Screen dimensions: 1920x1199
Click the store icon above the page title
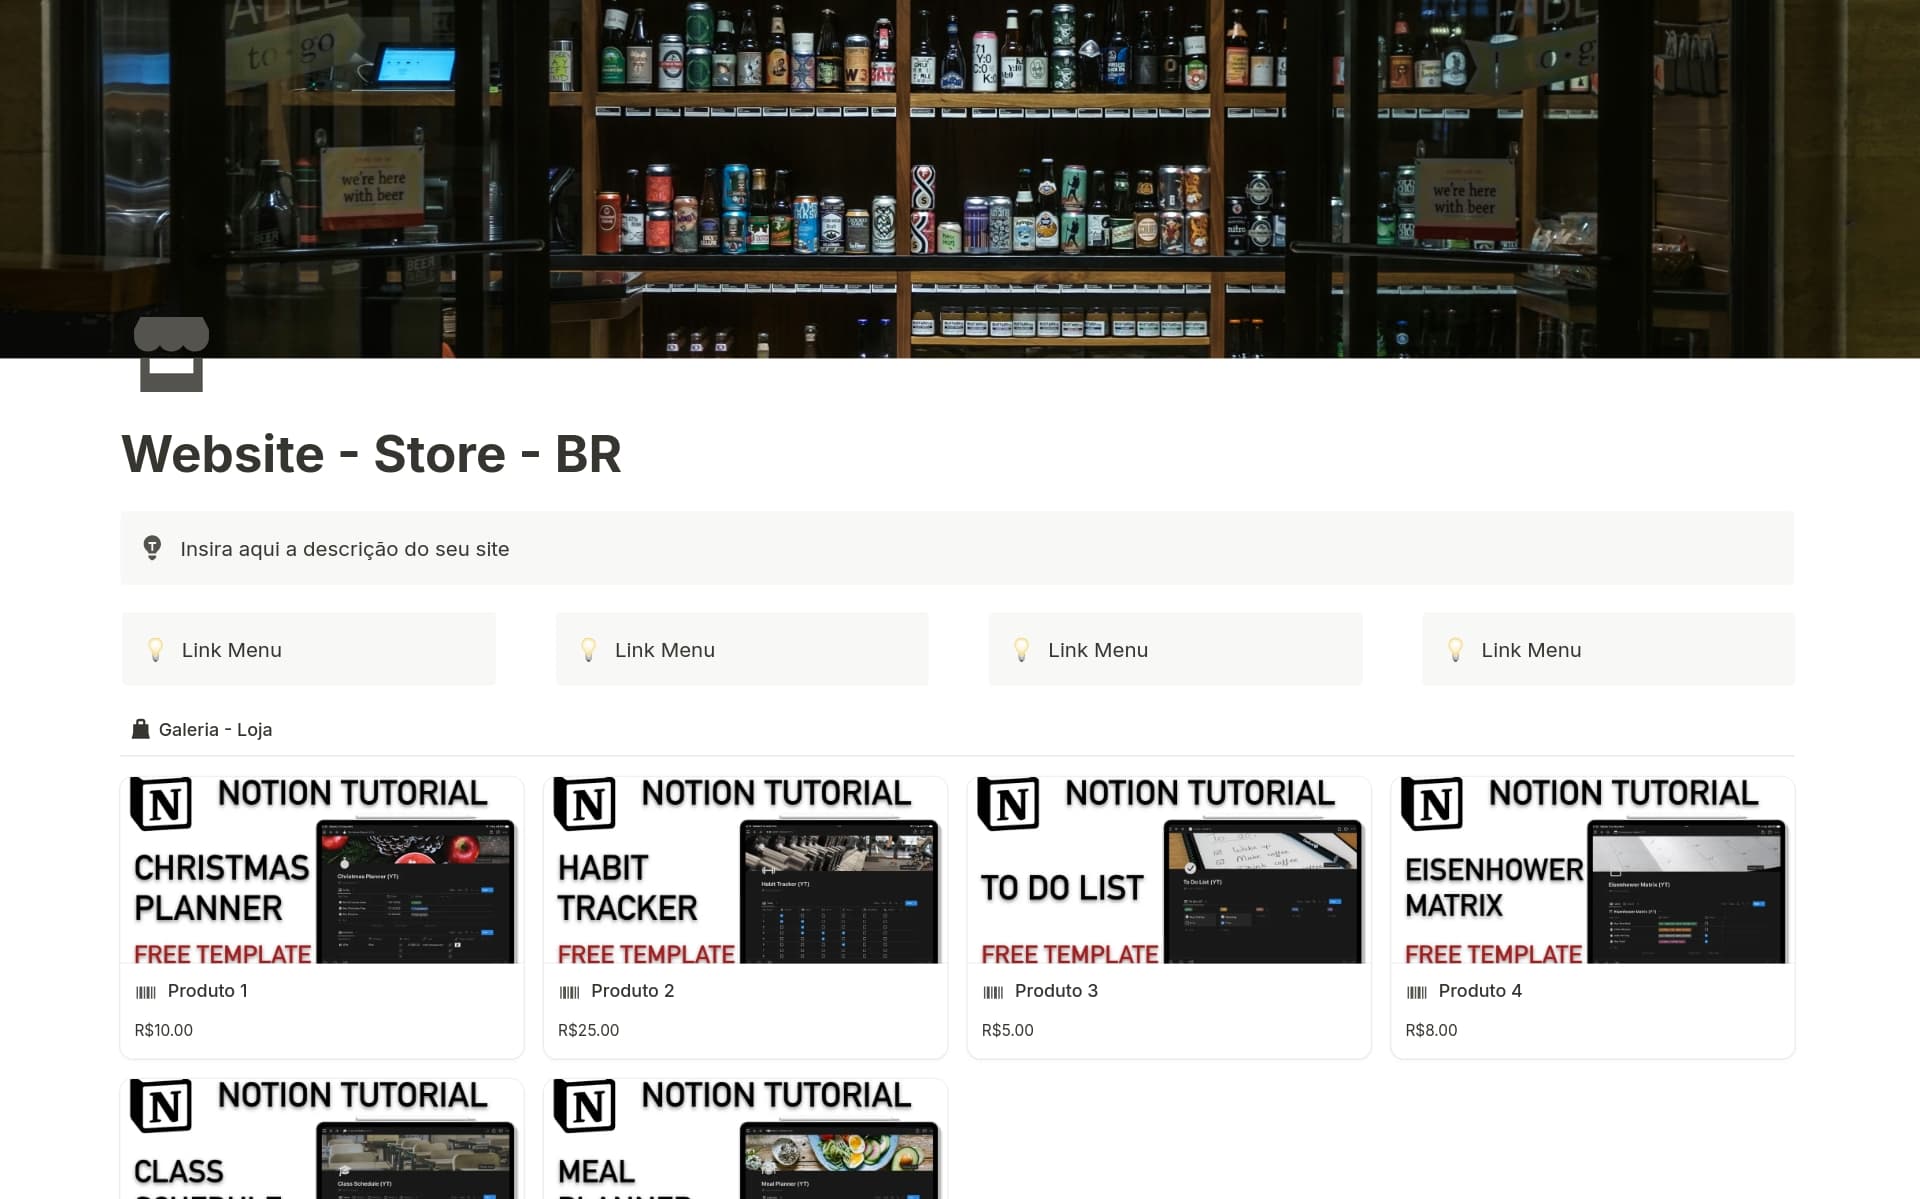[x=172, y=355]
